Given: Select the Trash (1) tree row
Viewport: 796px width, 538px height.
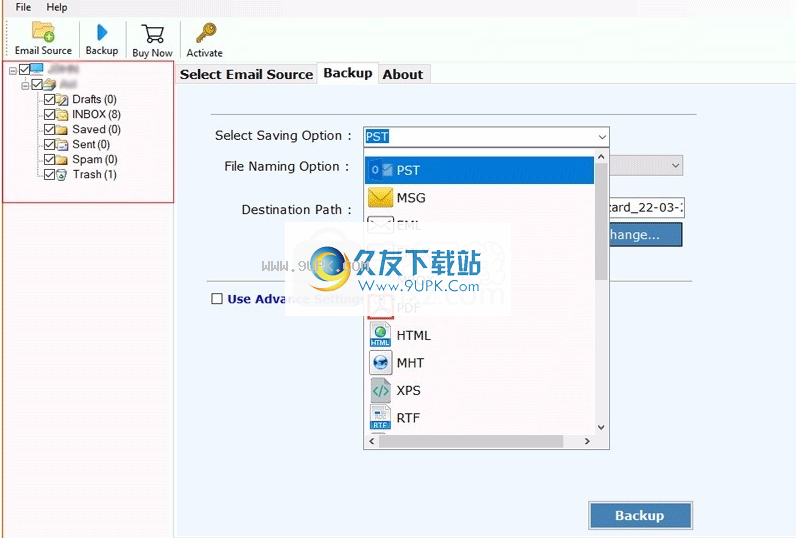Looking at the screenshot, I should tap(94, 175).
